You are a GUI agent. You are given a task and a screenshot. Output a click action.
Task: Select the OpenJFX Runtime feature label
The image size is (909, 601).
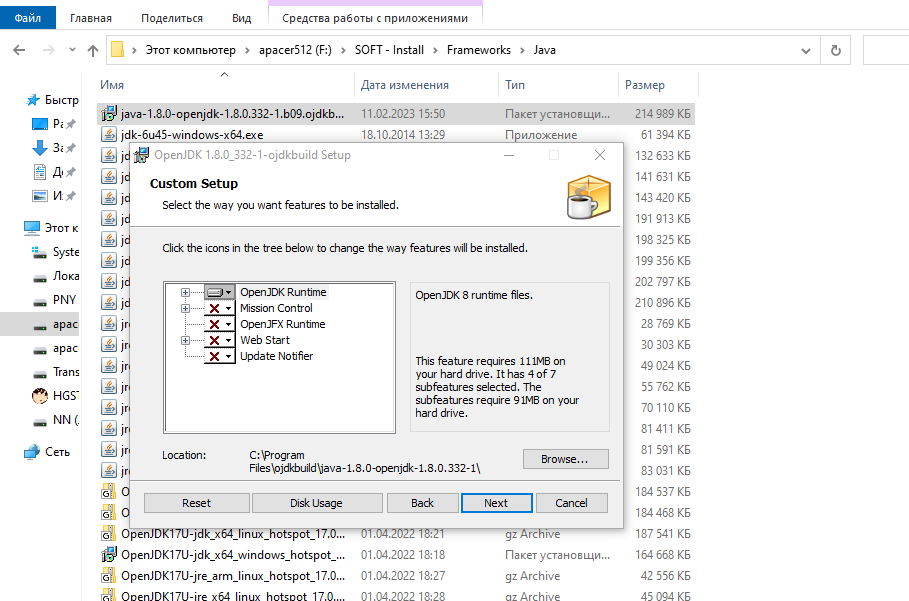coord(283,324)
